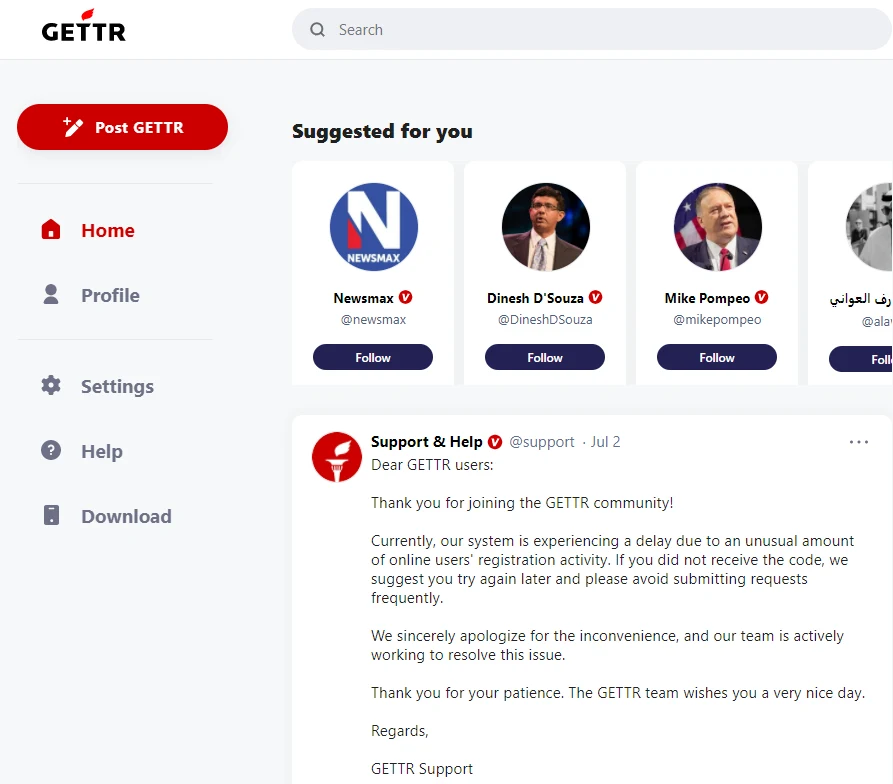
Task: Open Help via the question mark icon
Action: (x=51, y=451)
